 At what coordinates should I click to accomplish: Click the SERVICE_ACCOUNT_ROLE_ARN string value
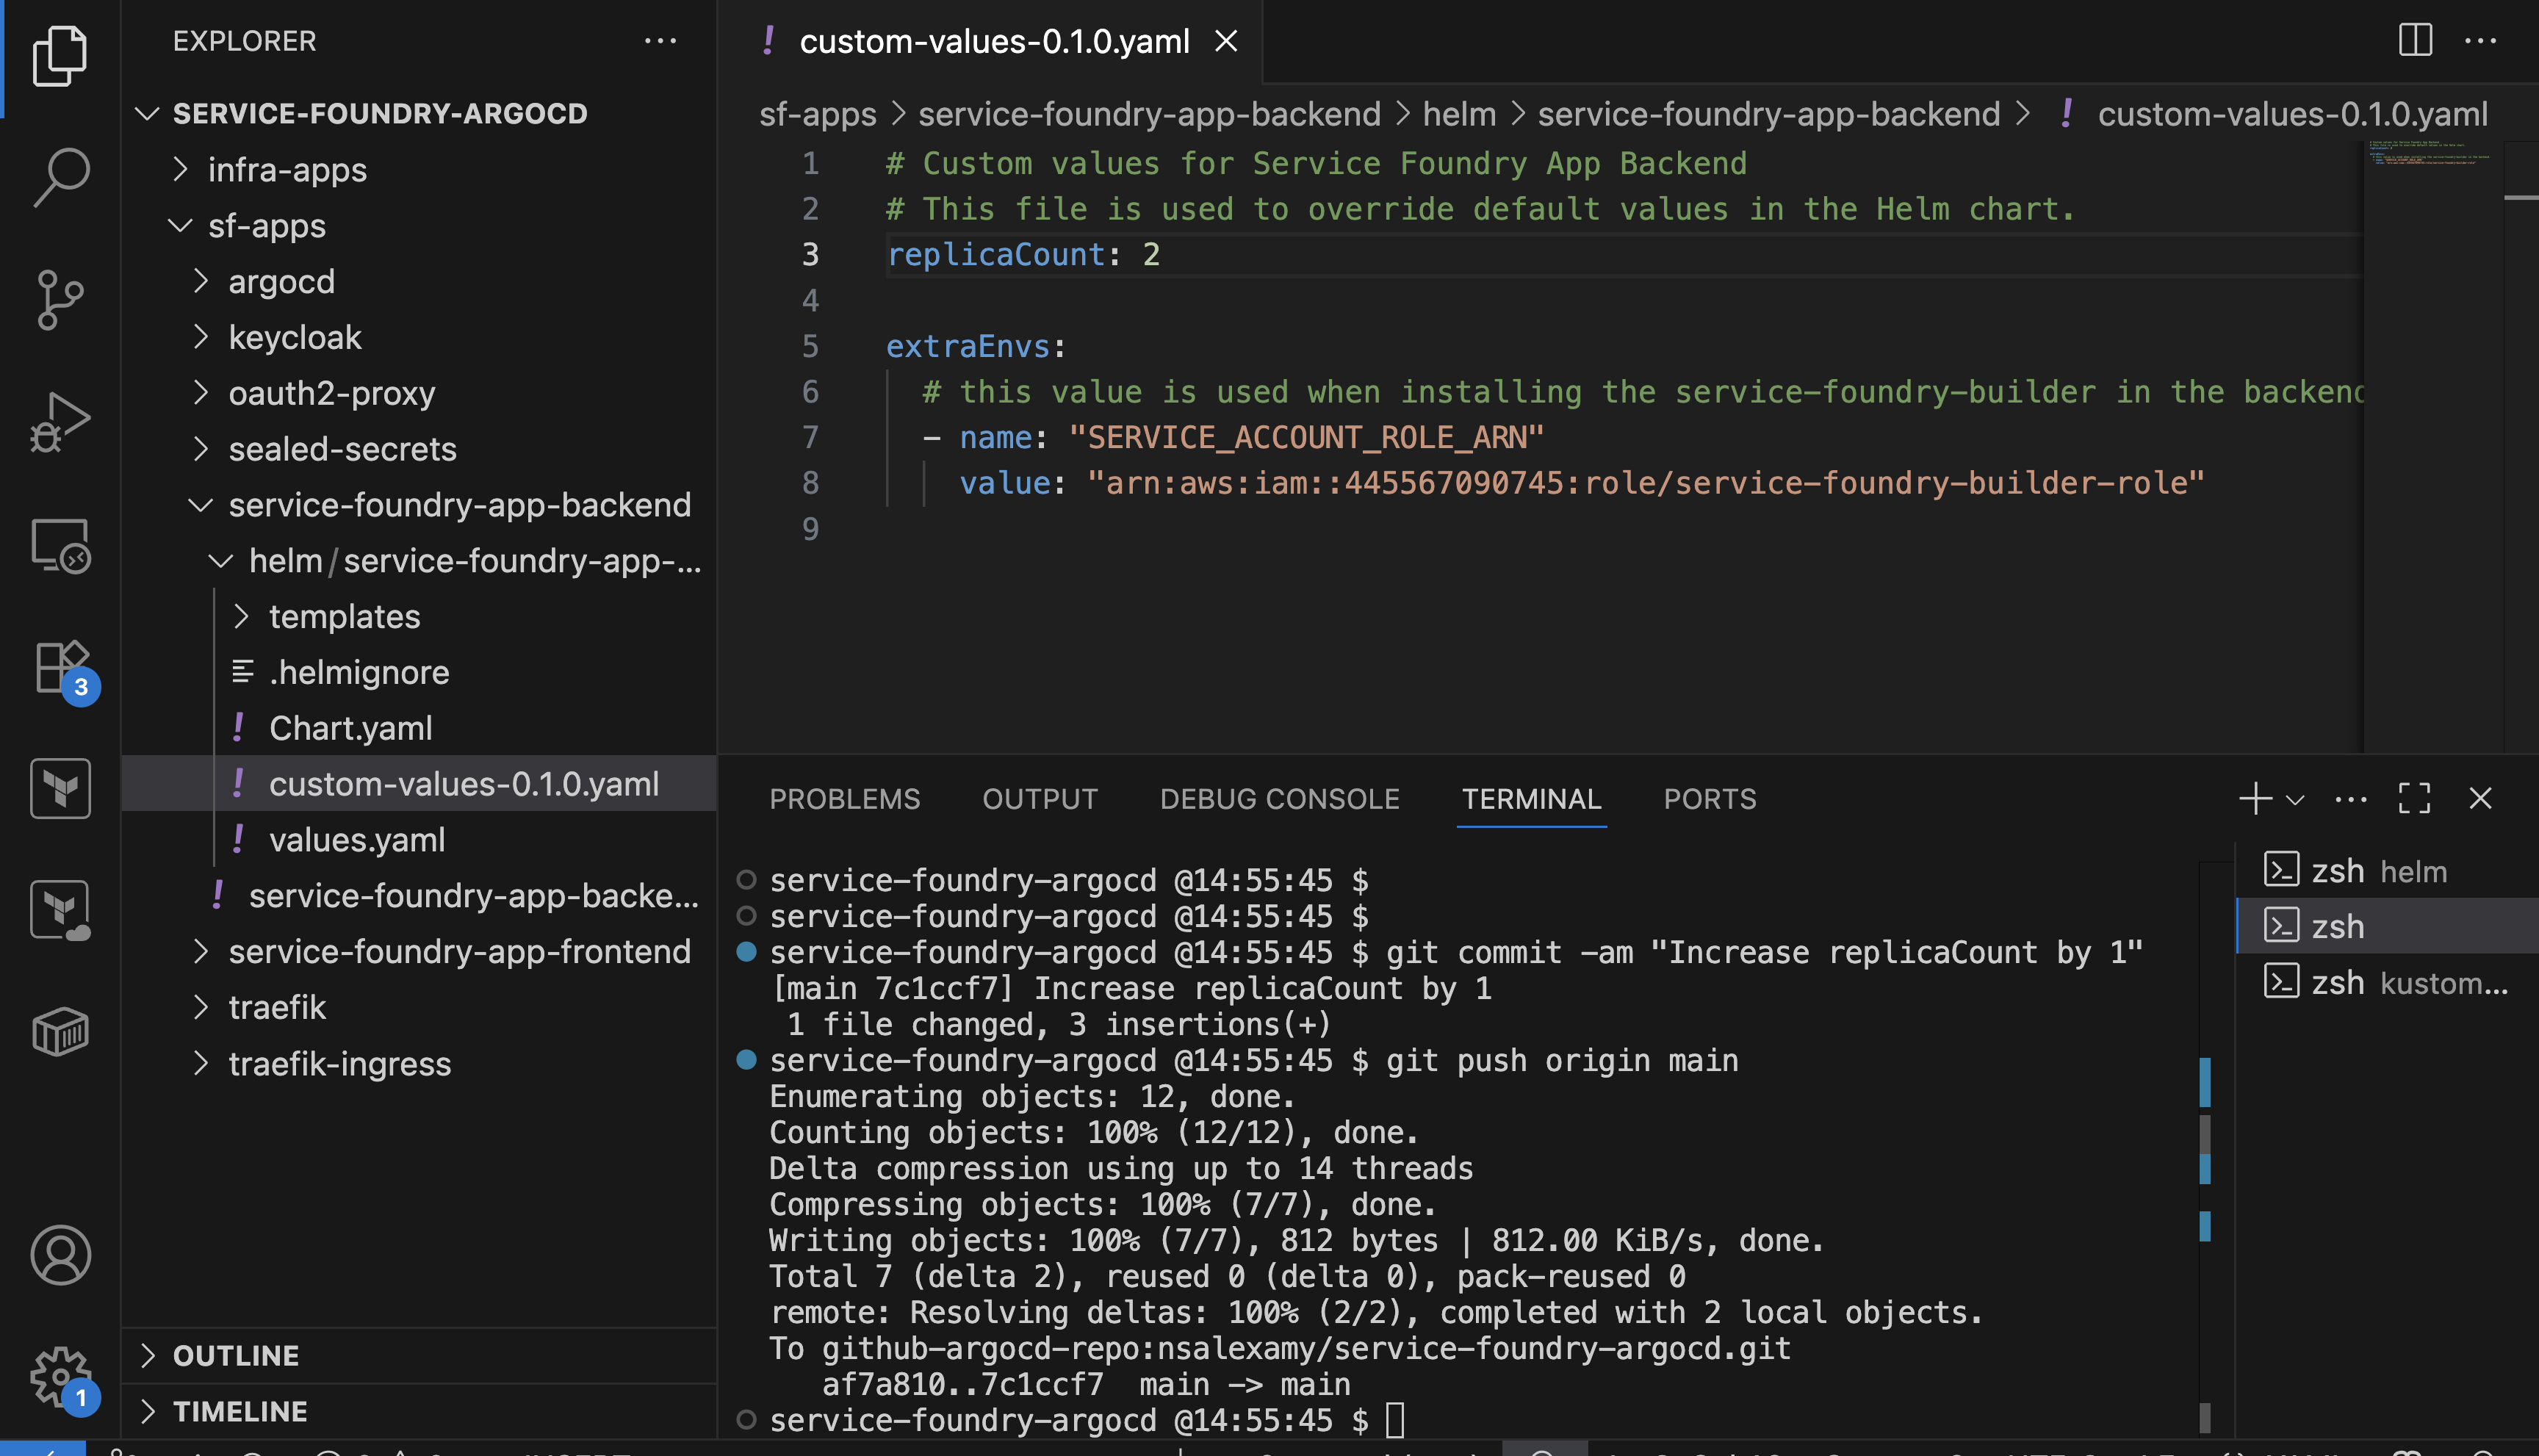point(1306,437)
